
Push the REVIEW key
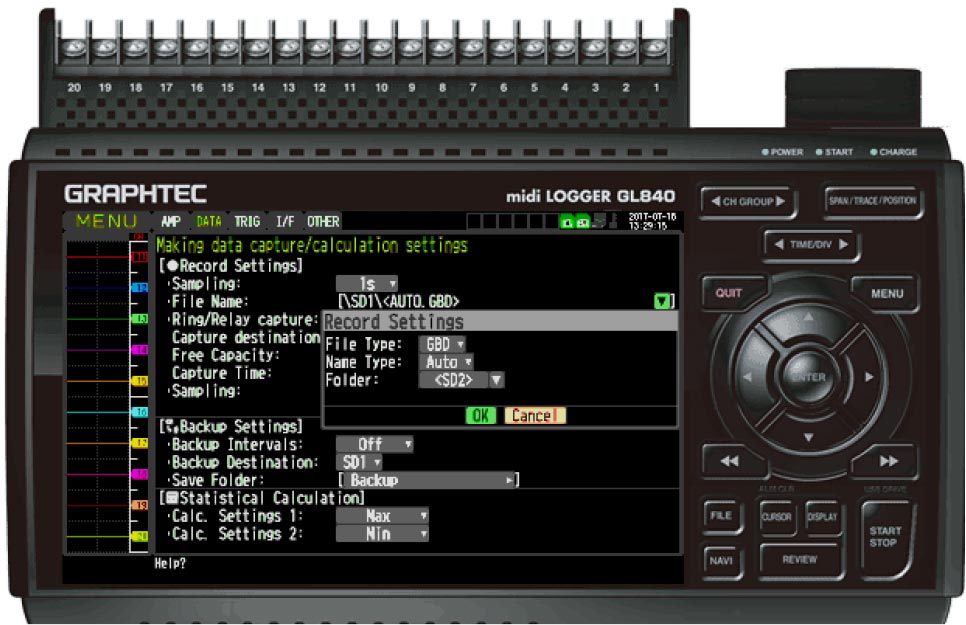click(x=800, y=560)
